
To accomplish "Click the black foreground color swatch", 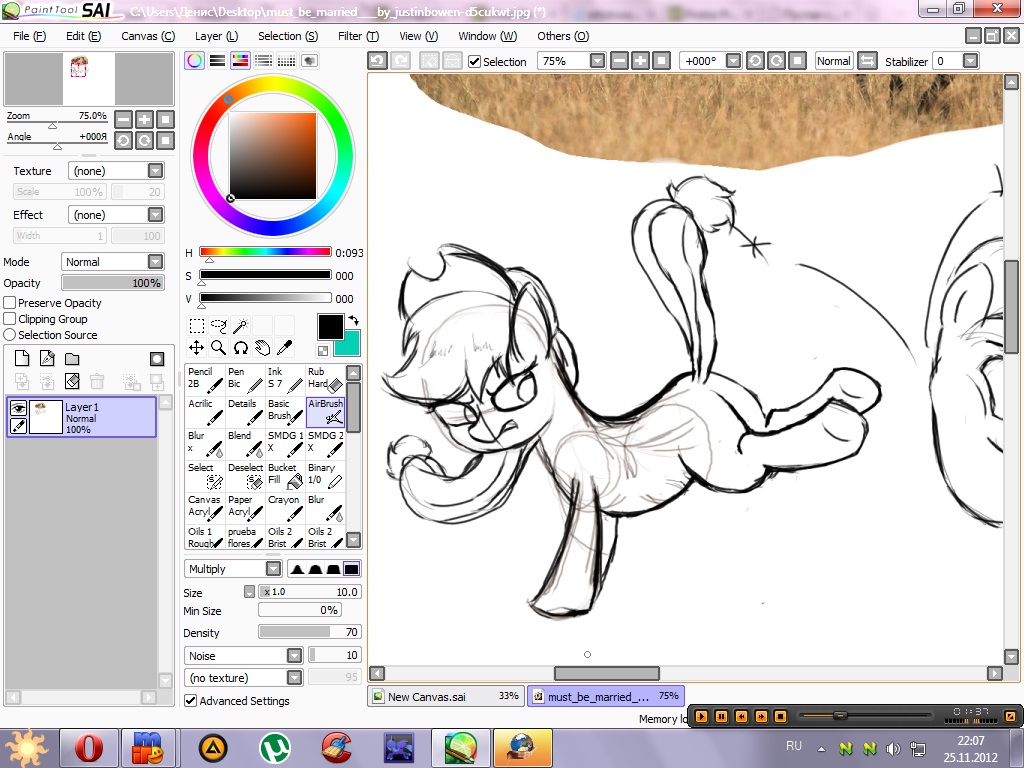I will tap(330, 327).
